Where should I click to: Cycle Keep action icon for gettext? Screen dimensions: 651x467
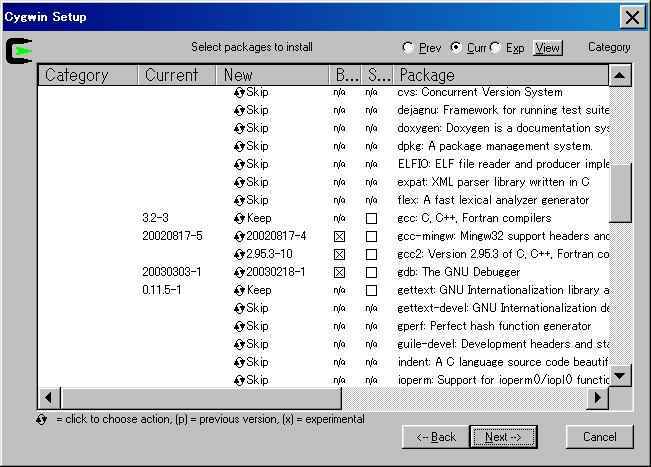coord(239,291)
